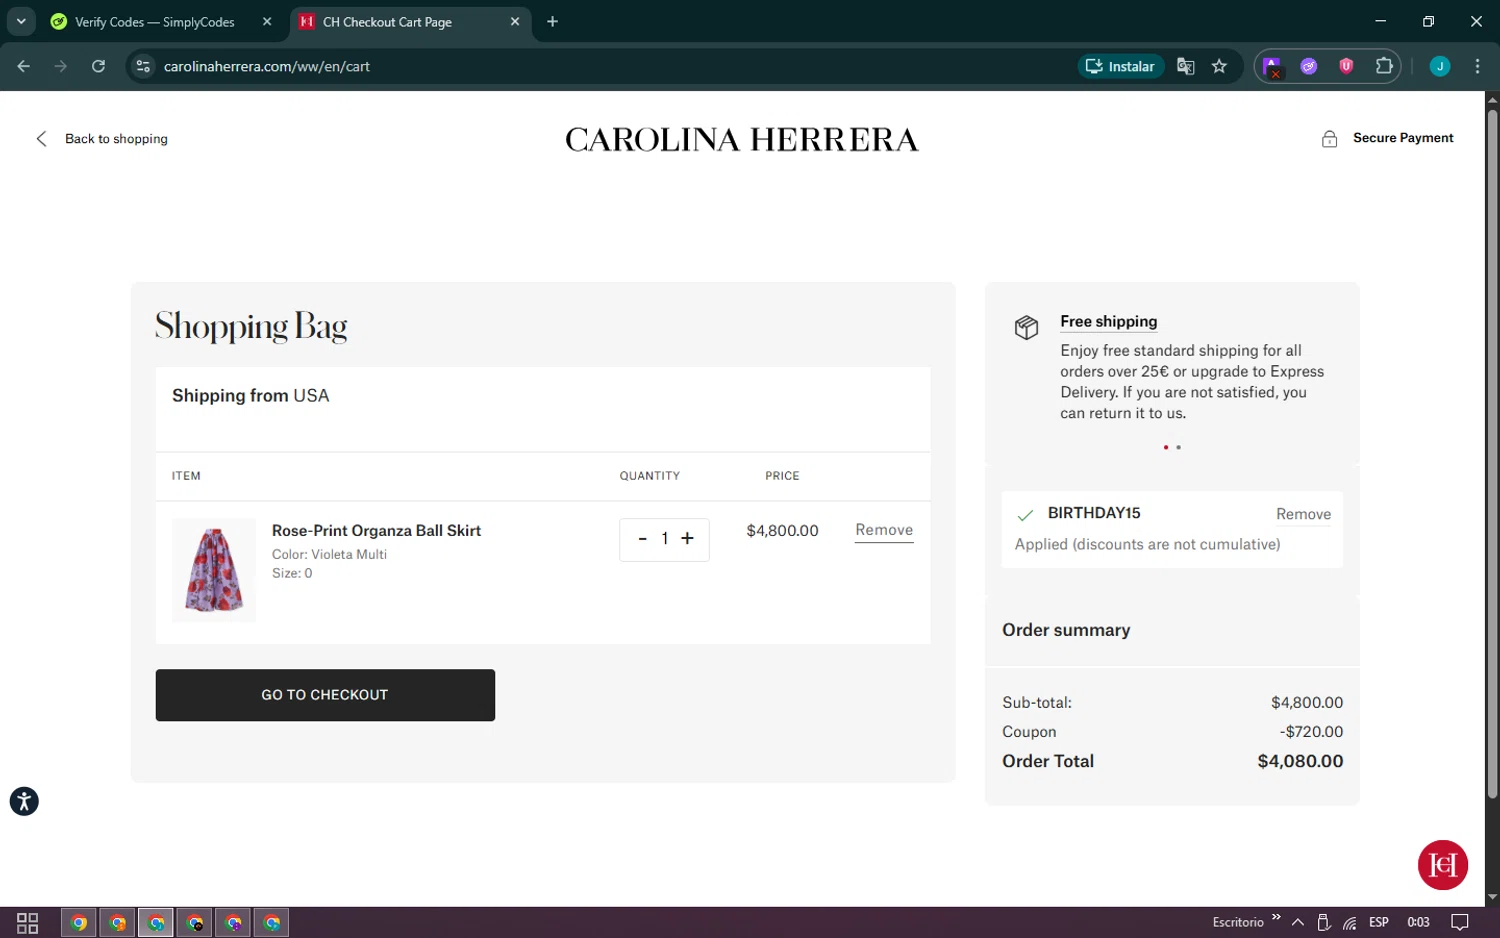1500x938 pixels.
Task: Open the round purple extension icon
Action: (1309, 66)
